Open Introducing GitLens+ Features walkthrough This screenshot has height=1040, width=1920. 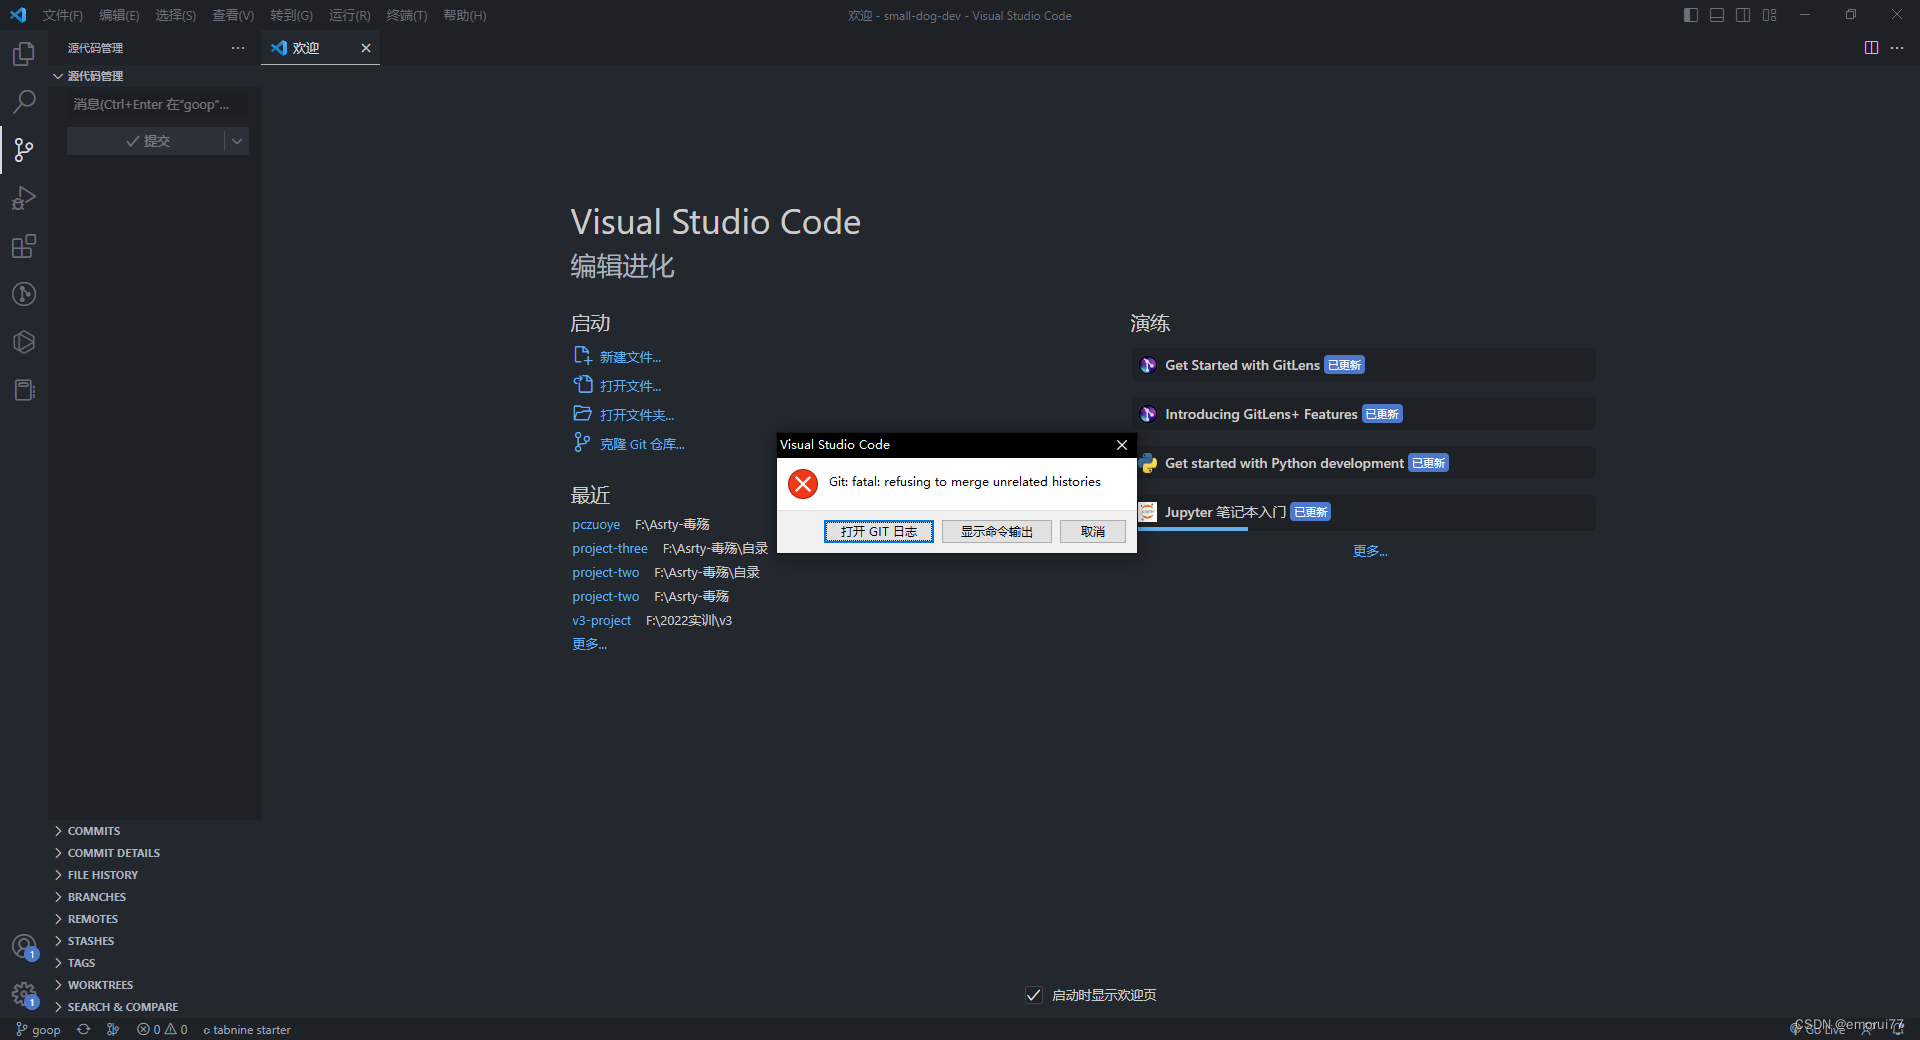[1363, 414]
